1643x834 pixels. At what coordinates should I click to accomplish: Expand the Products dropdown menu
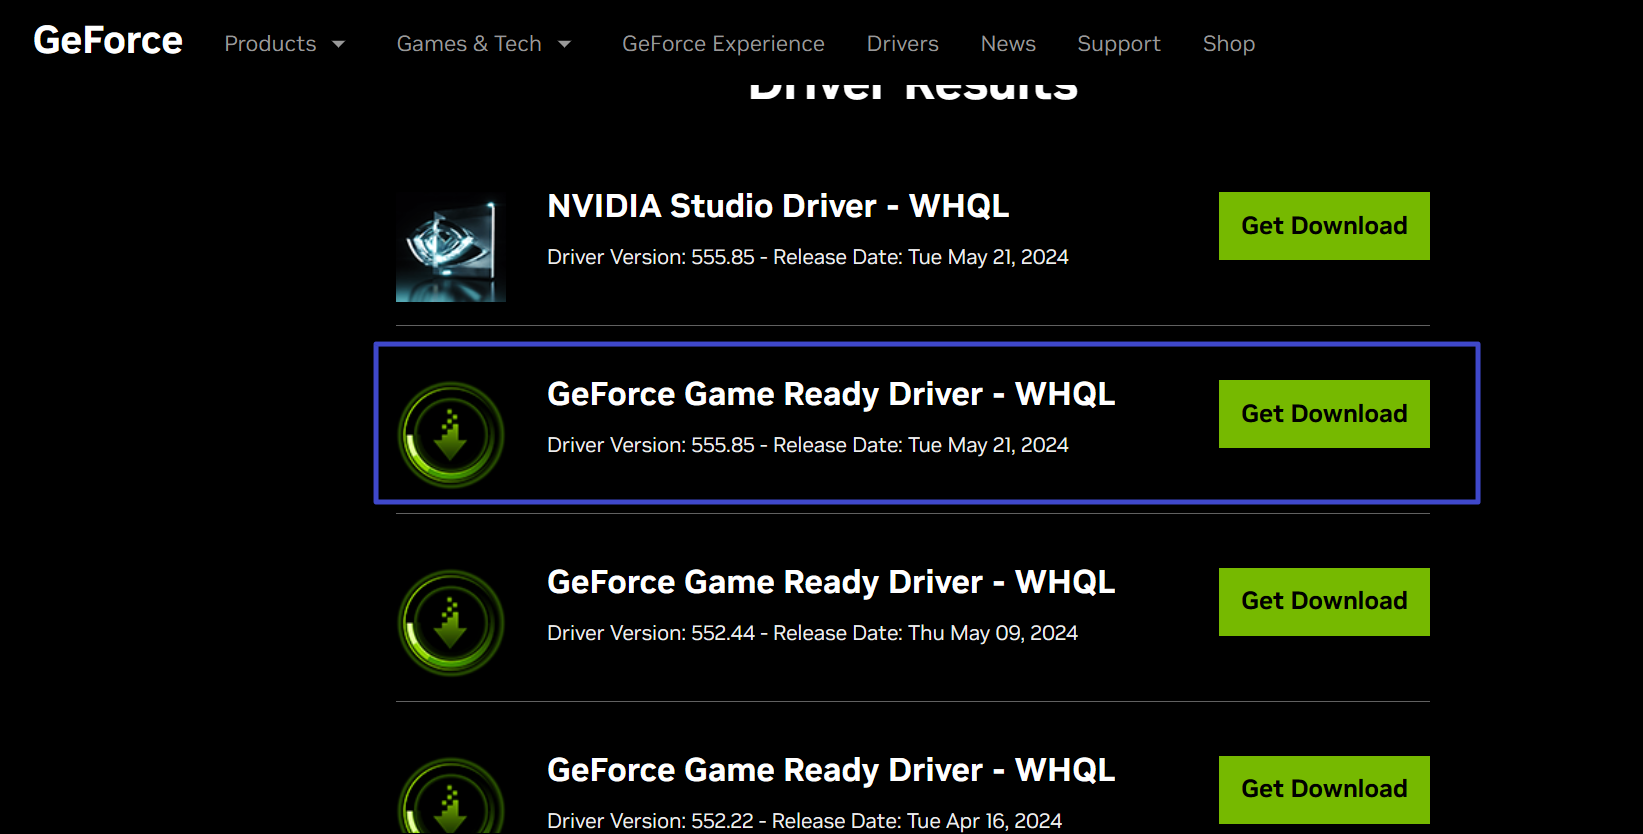point(284,44)
